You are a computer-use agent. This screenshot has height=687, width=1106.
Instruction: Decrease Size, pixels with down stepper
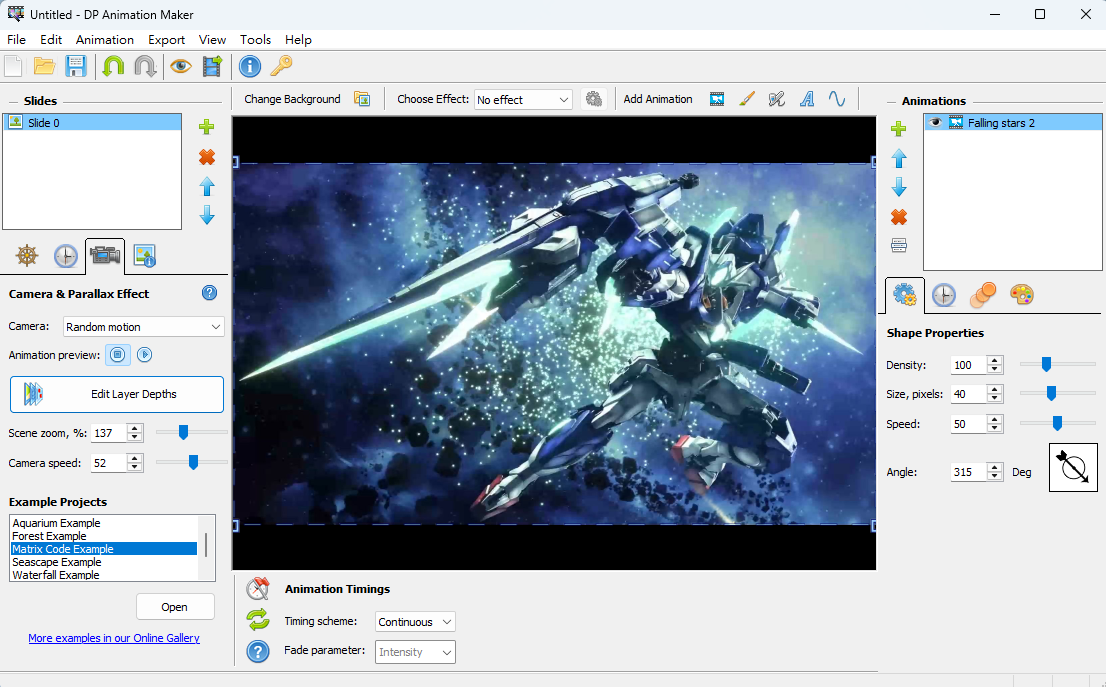tap(995, 399)
